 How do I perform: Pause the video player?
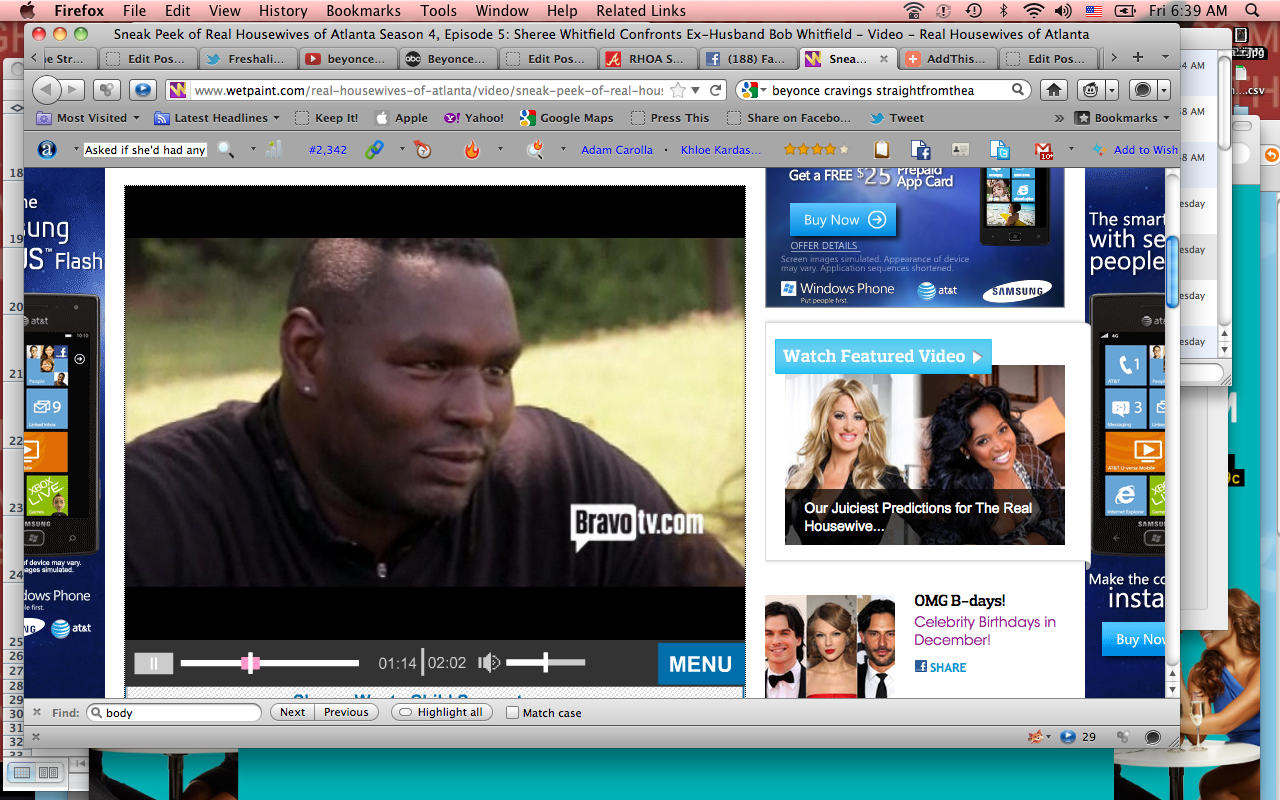click(x=153, y=663)
